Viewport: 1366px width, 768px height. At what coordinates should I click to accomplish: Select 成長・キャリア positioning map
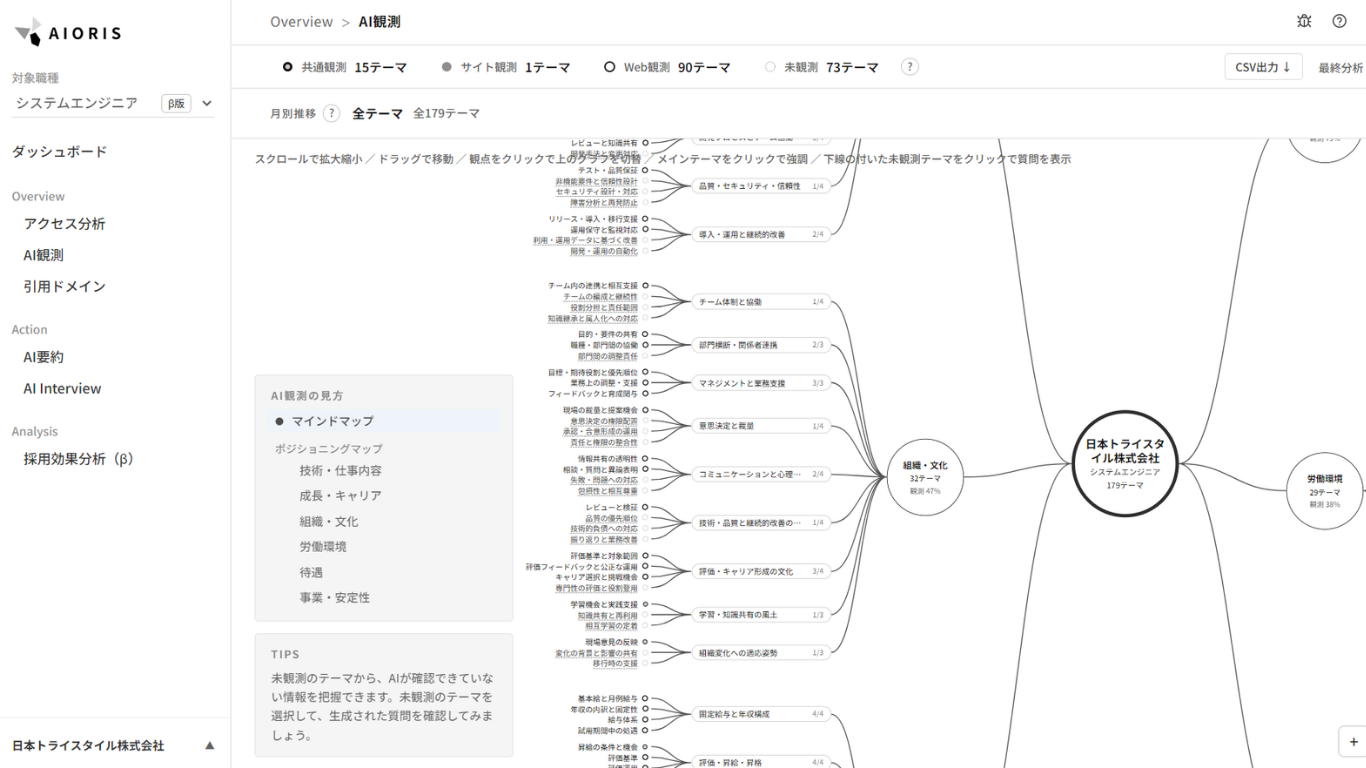pos(340,496)
